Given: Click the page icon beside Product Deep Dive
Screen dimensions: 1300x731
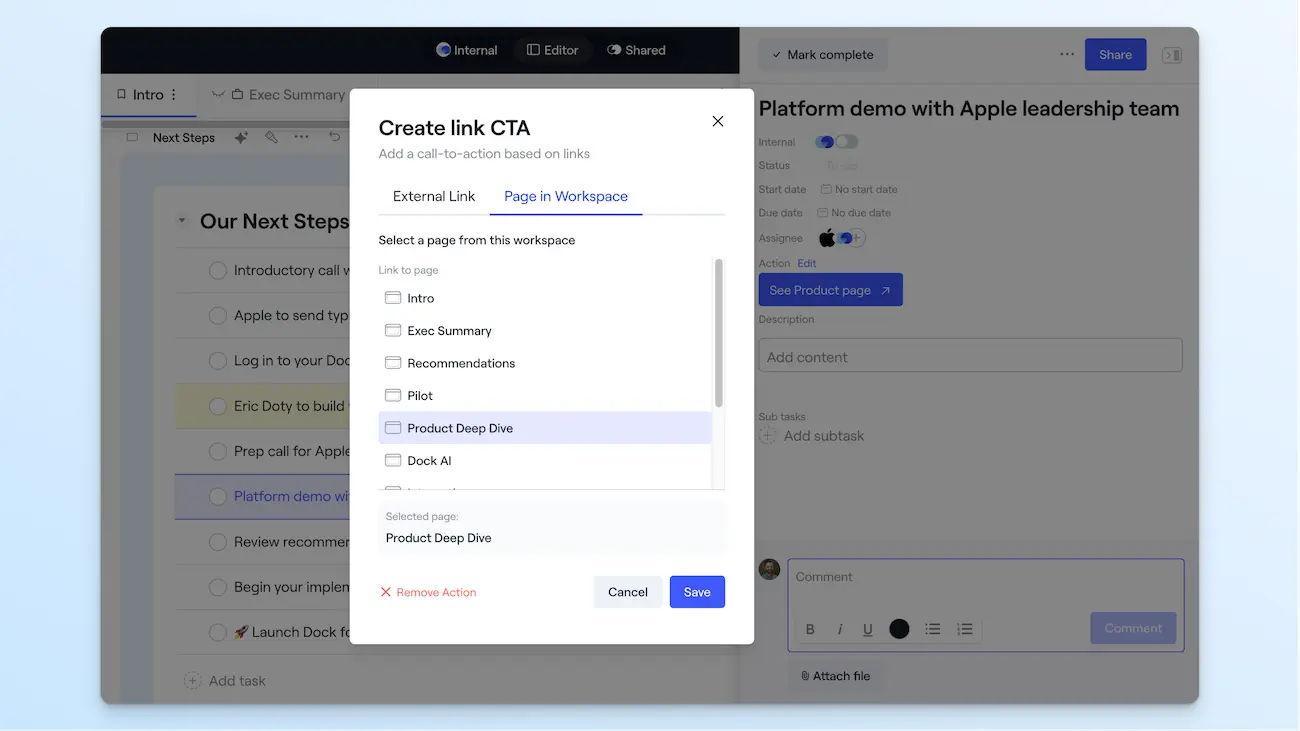Looking at the screenshot, I should (x=393, y=428).
